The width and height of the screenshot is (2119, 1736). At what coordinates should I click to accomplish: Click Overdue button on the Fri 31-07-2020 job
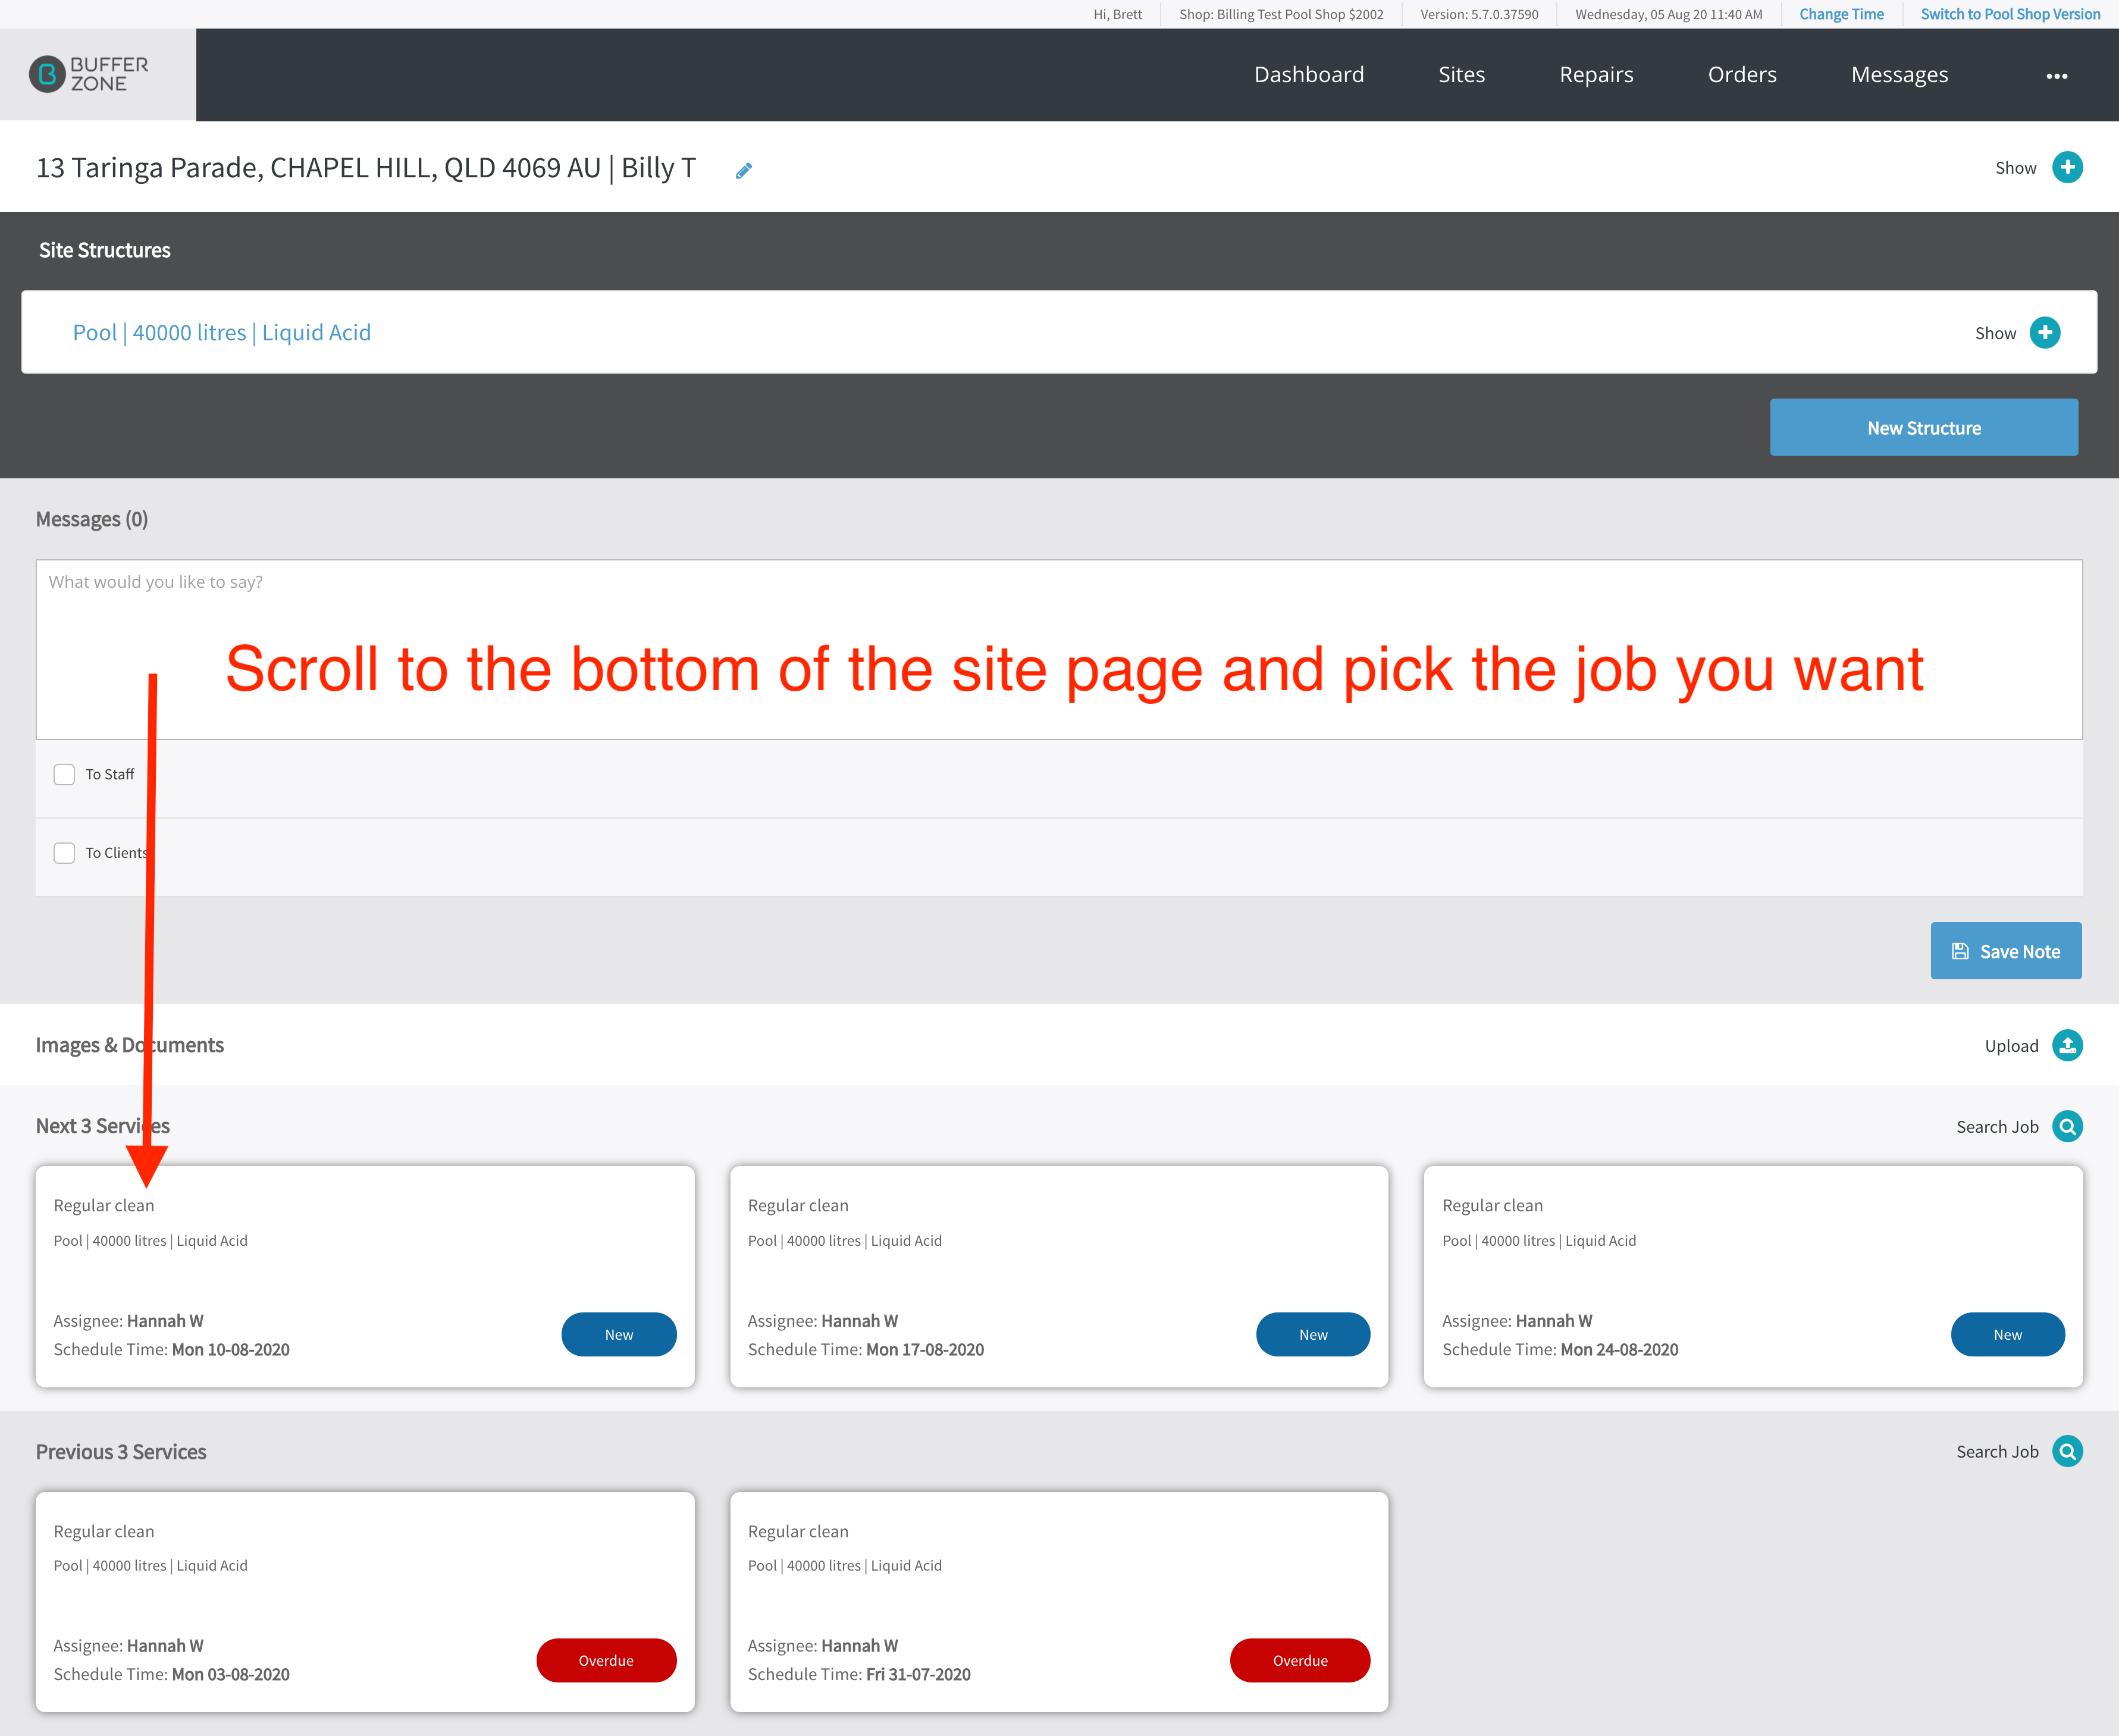tap(1299, 1660)
